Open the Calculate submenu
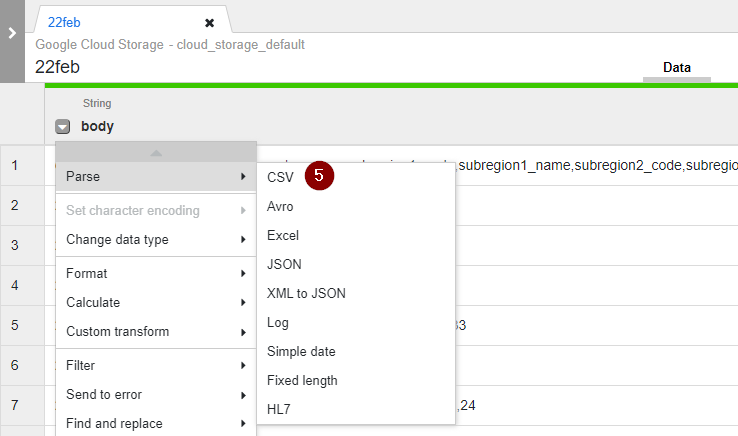Image resolution: width=738 pixels, height=436 pixels. 155,302
